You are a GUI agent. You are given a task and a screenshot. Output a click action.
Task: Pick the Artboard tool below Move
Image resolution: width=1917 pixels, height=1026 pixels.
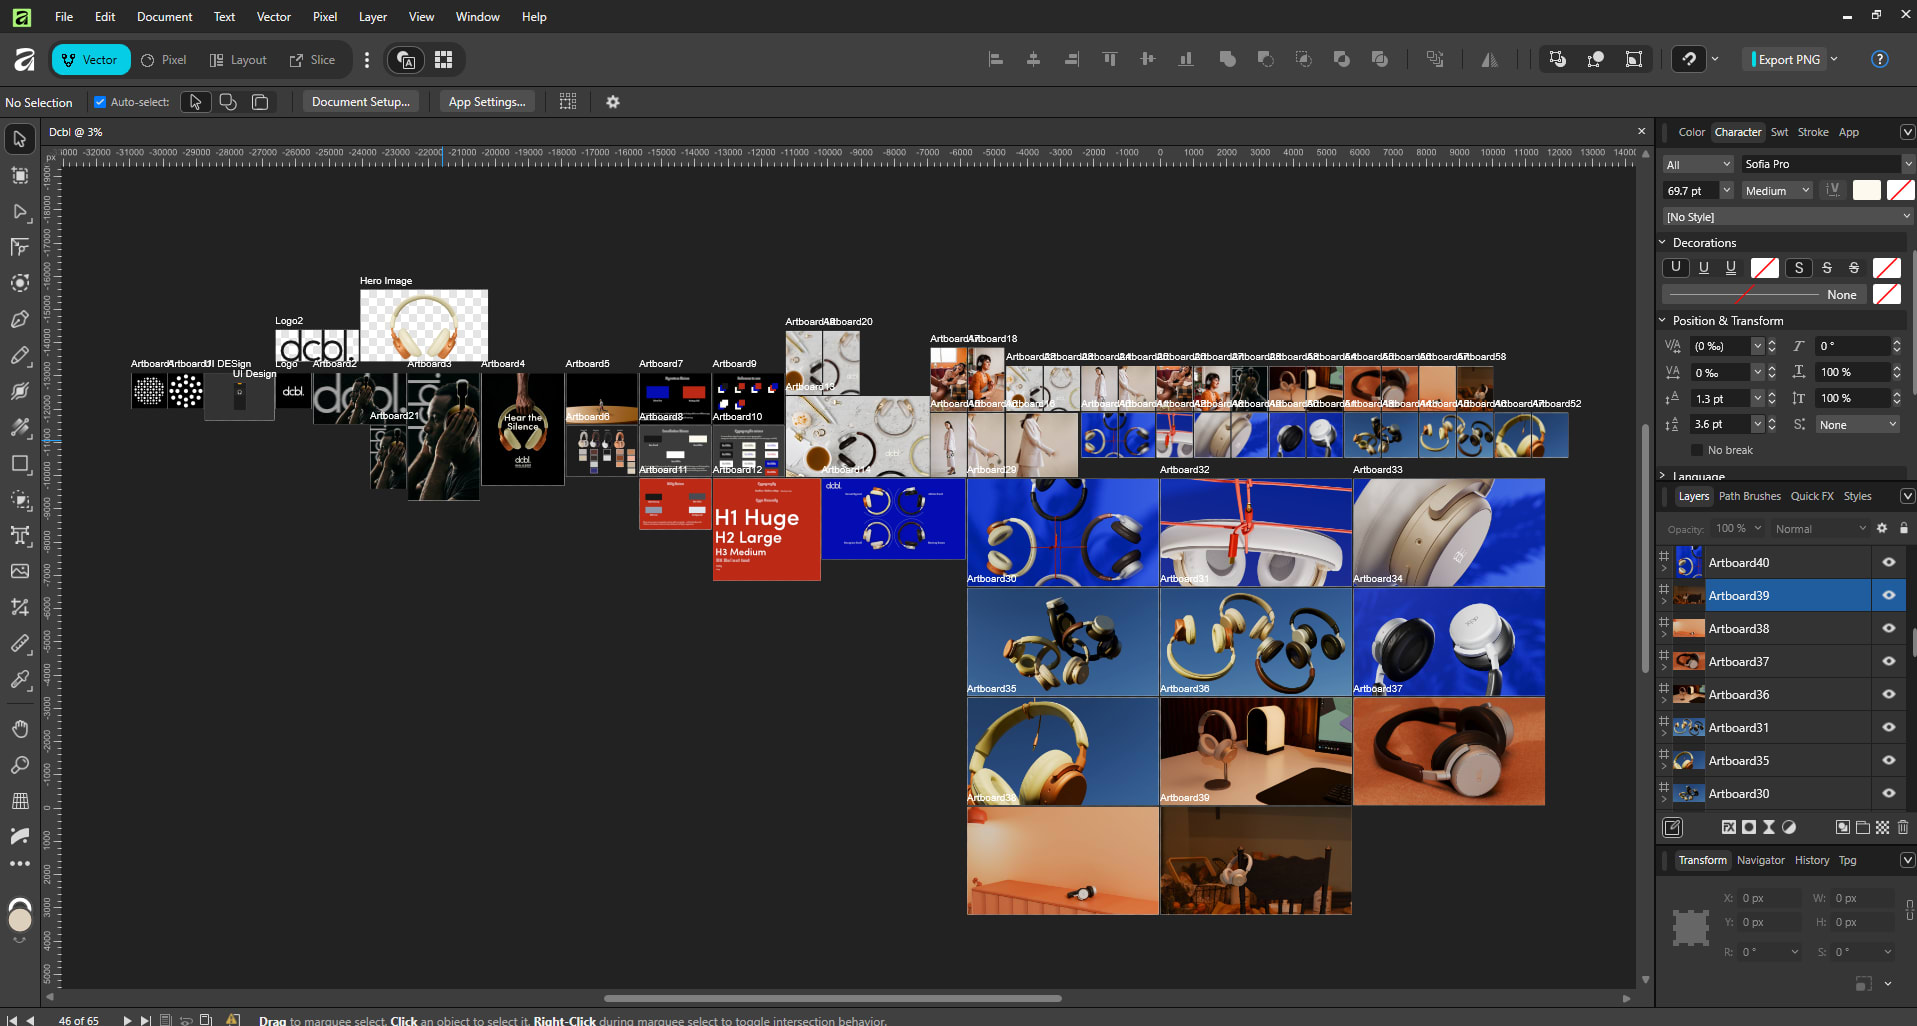tap(19, 176)
